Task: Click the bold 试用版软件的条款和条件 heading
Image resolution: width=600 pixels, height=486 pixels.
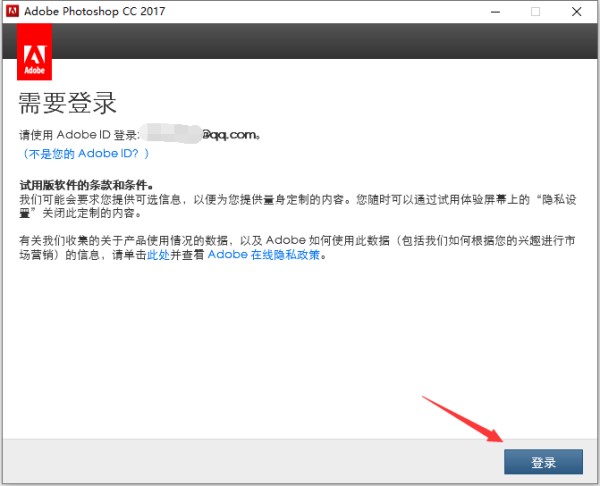Action: point(89,187)
